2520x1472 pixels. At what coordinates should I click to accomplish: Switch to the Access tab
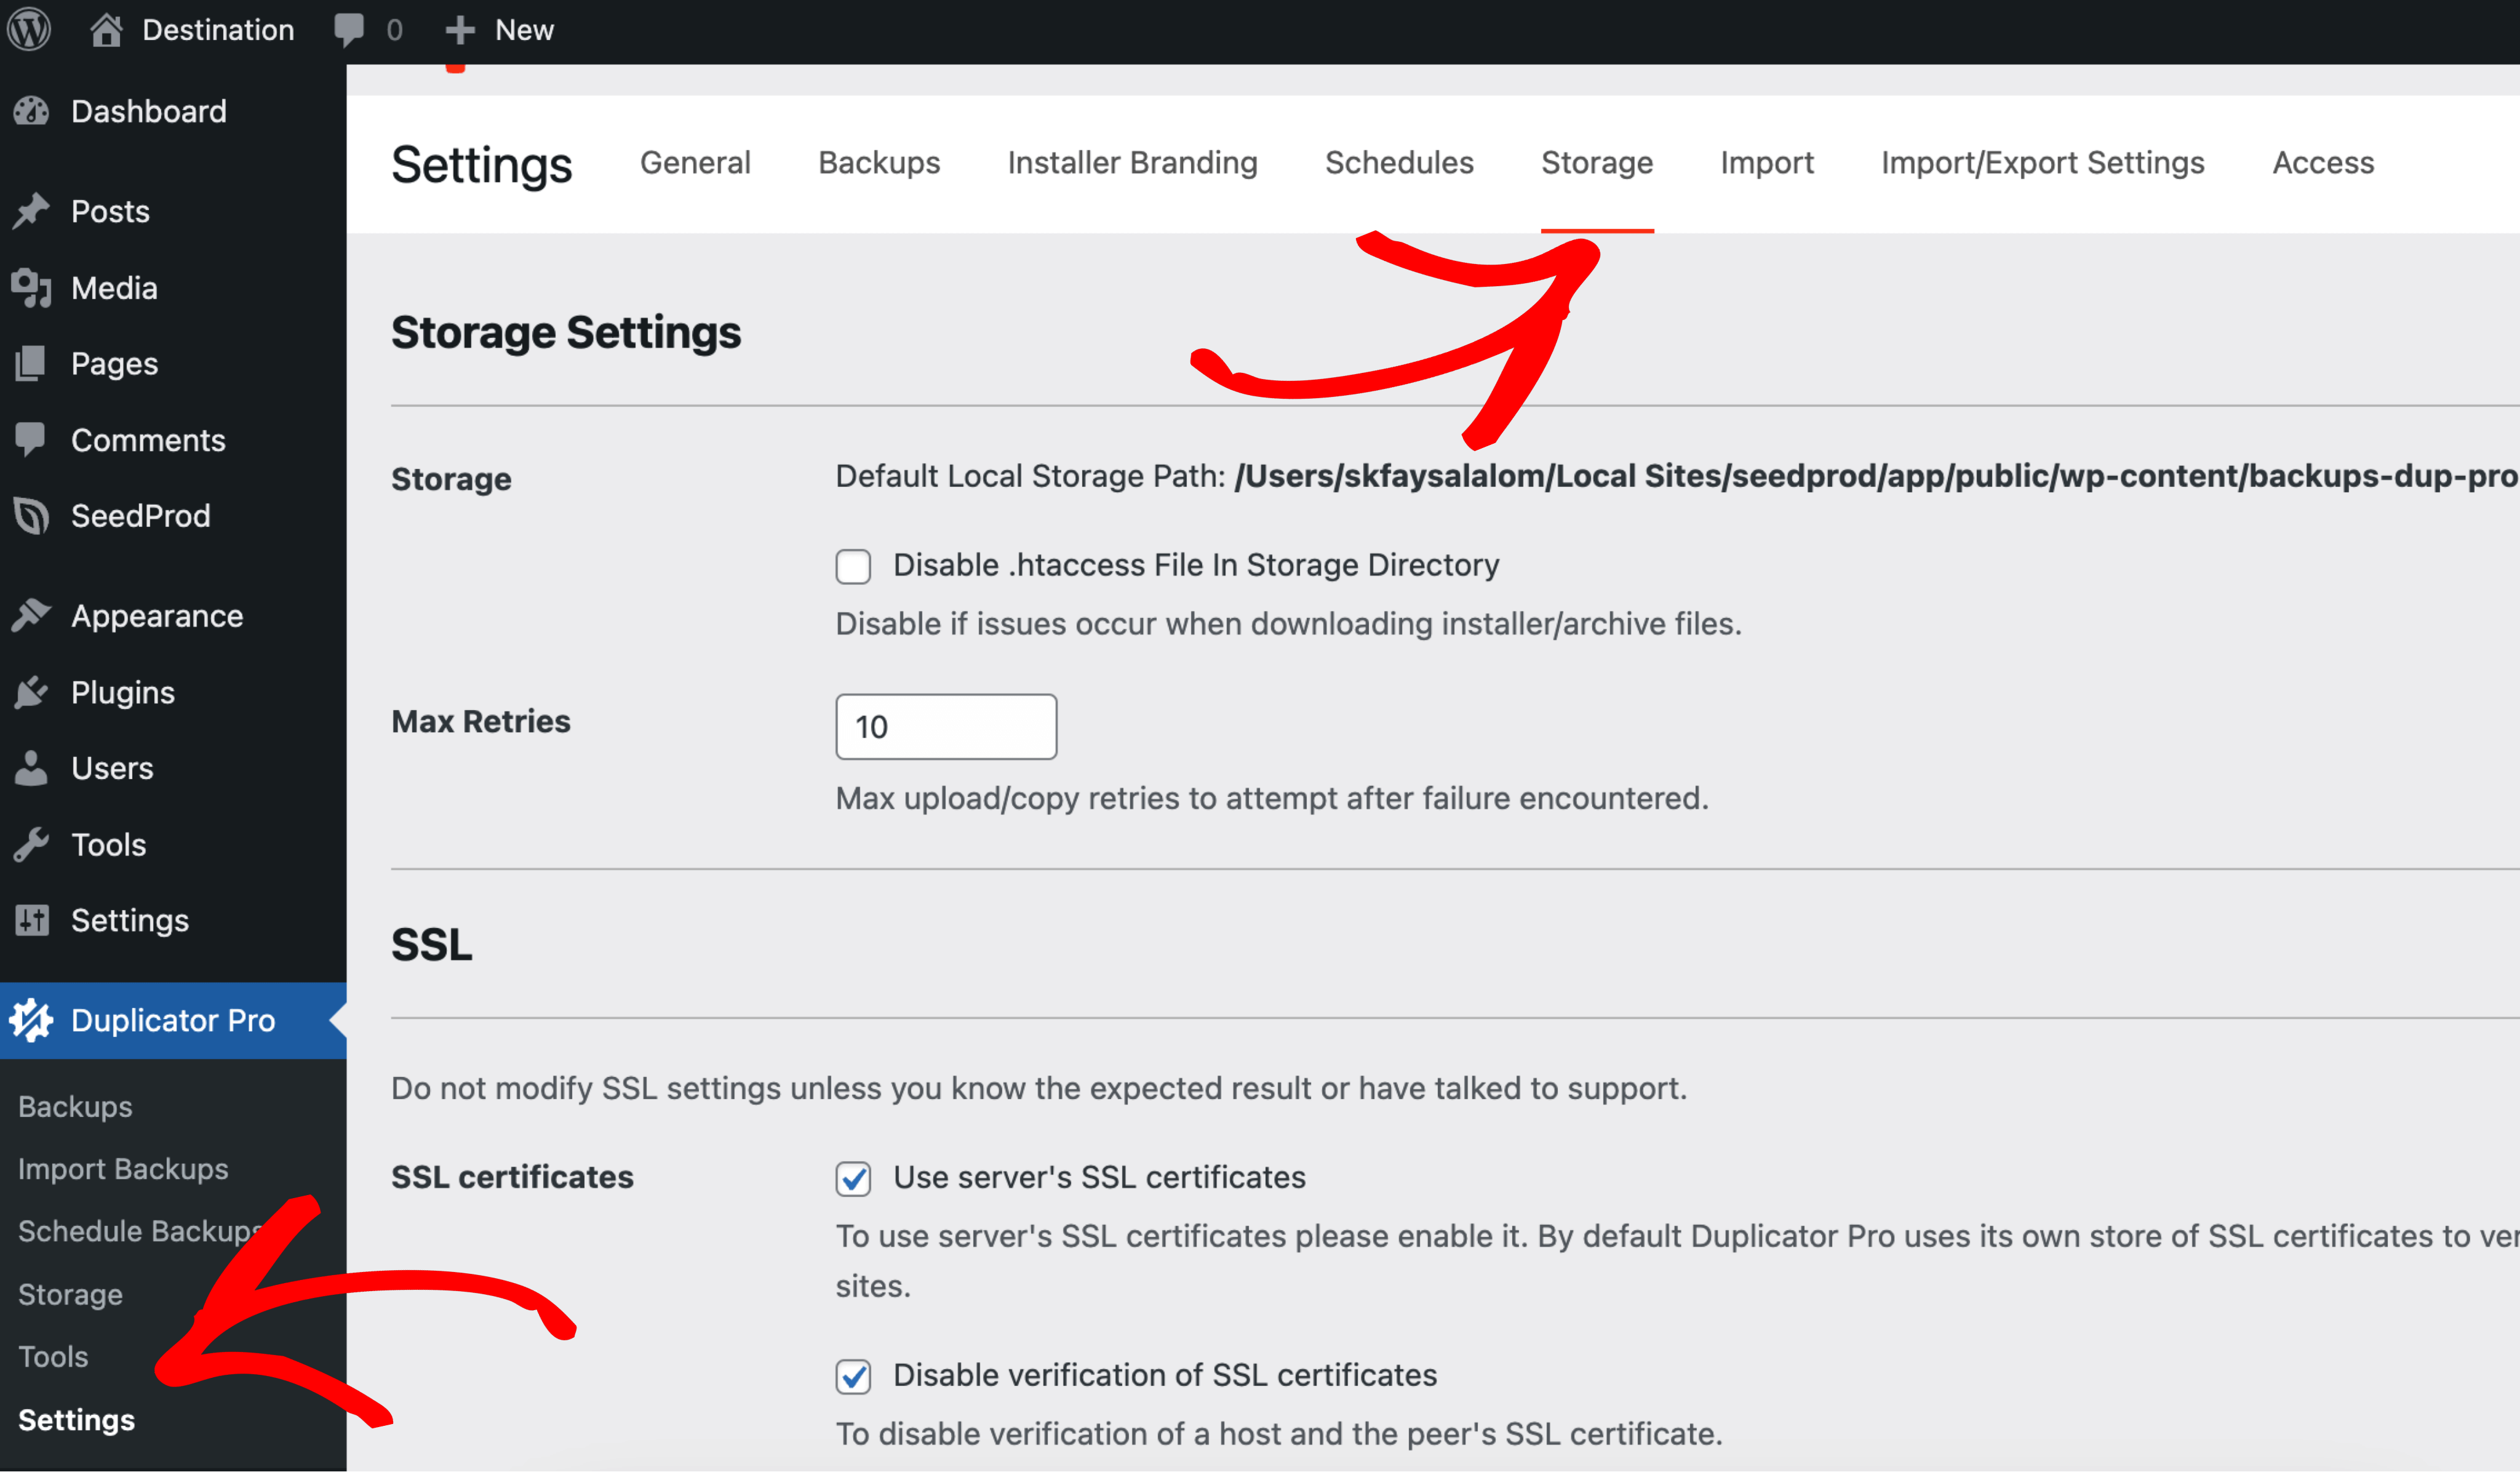pyautogui.click(x=2323, y=163)
